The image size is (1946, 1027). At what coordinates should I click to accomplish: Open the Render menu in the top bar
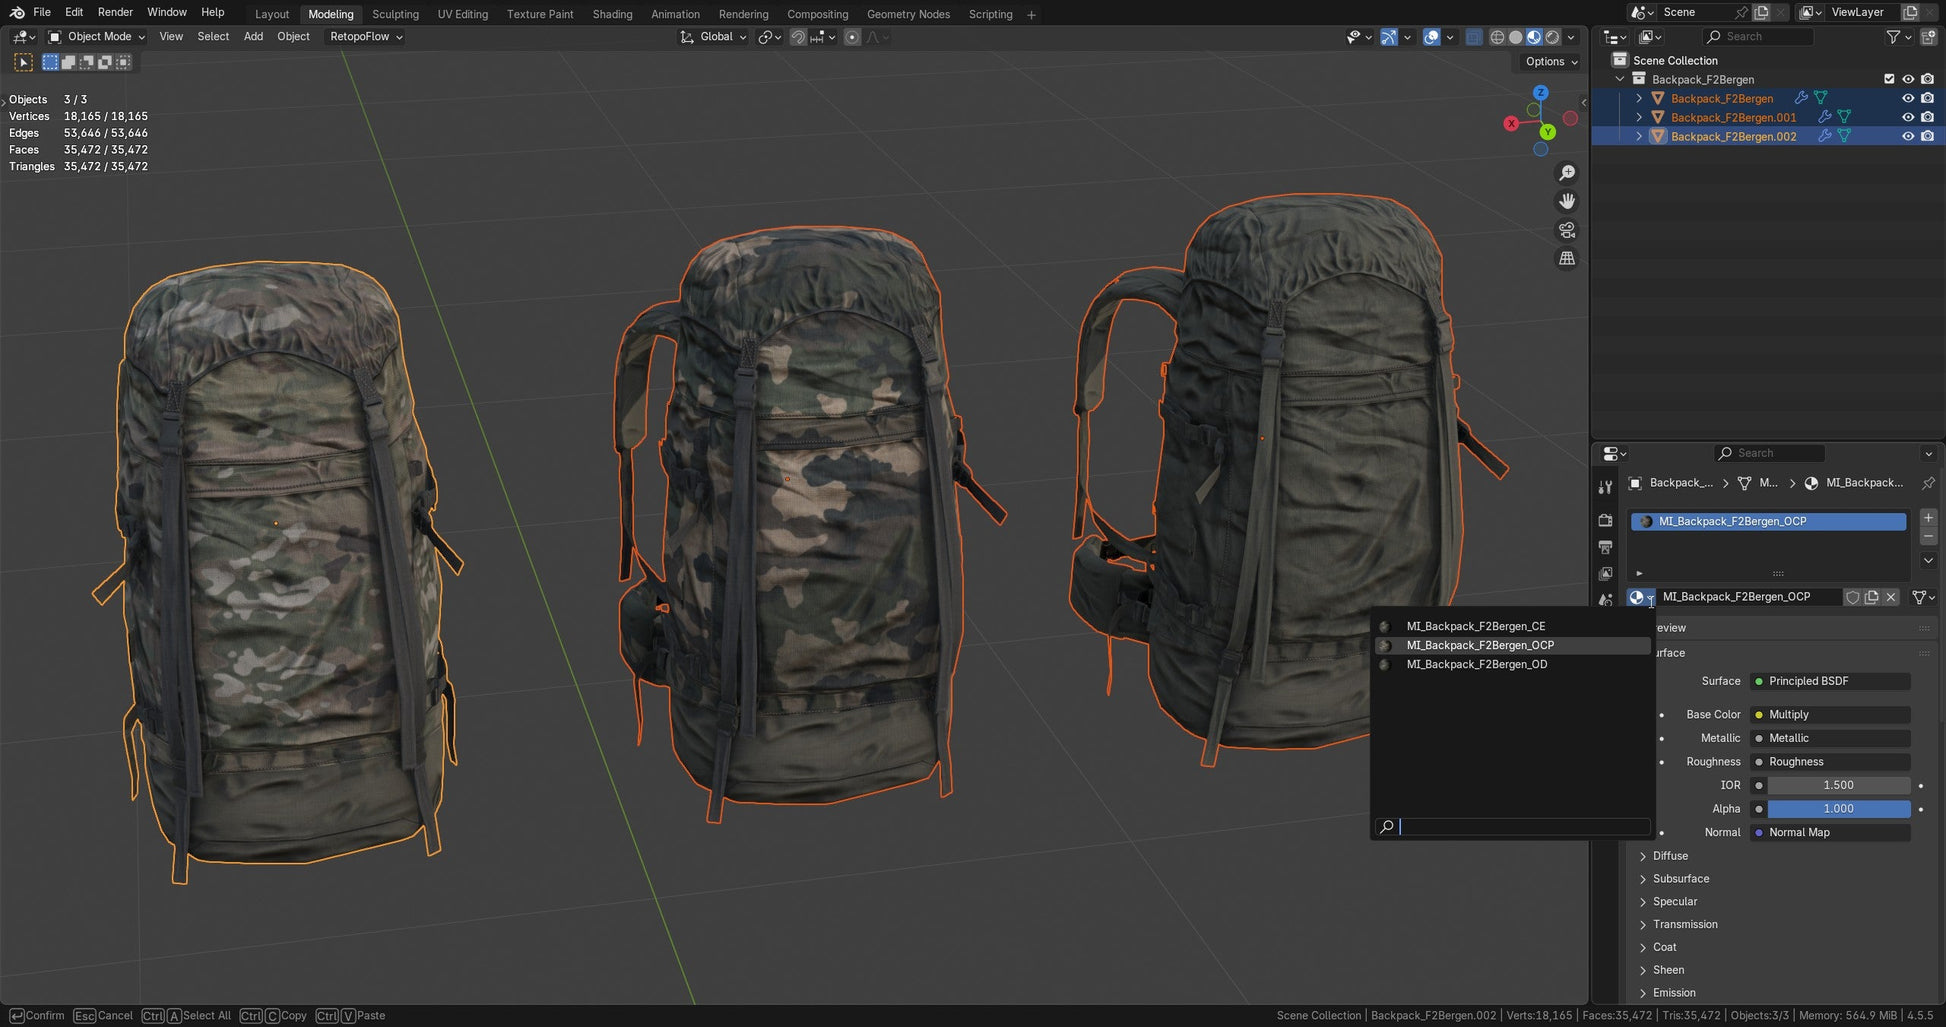click(114, 12)
